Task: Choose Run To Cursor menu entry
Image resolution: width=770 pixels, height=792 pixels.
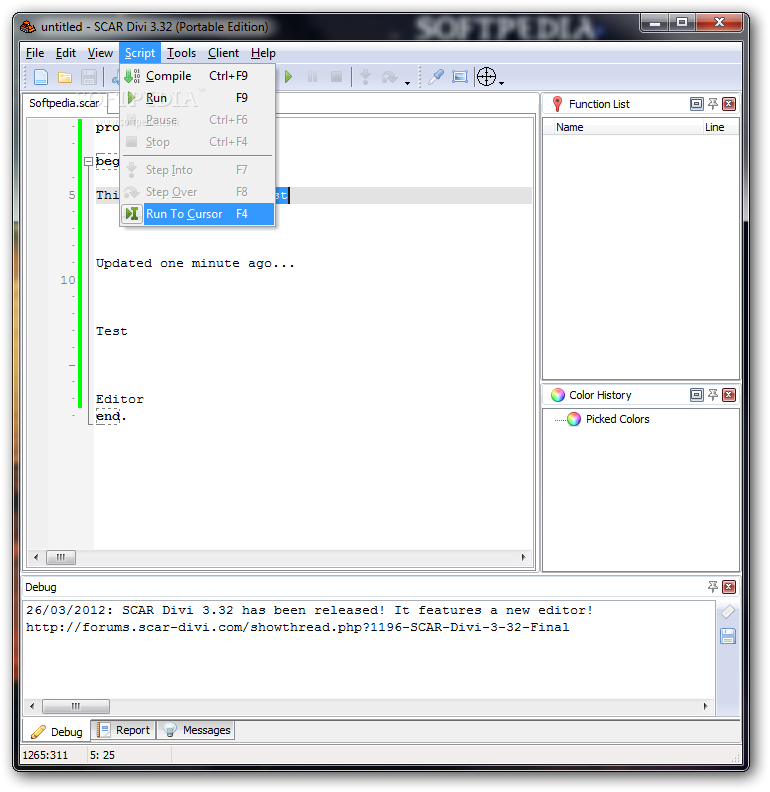Action: point(198,214)
